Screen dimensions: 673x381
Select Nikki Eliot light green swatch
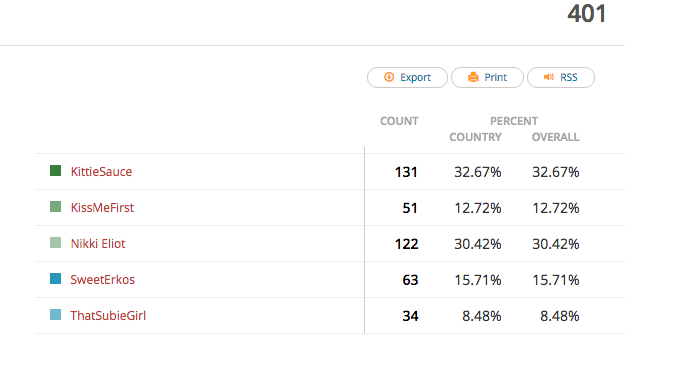tap(55, 243)
